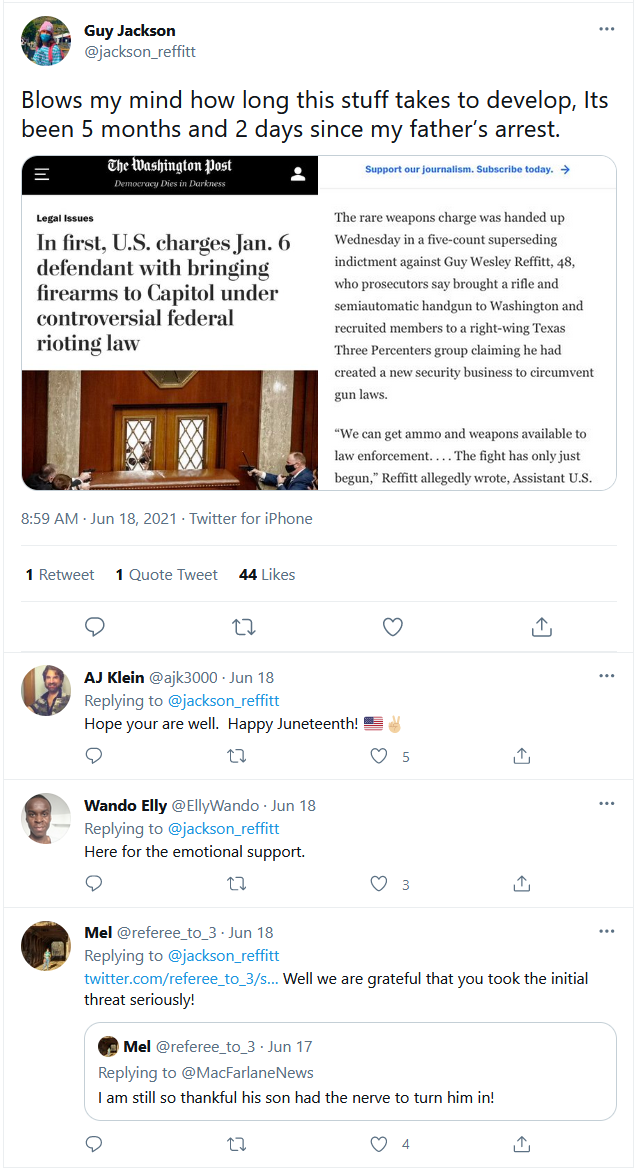Viewport: 639px width, 1168px height.
Task: Retweet Wando Elly's reply
Action: [236, 884]
